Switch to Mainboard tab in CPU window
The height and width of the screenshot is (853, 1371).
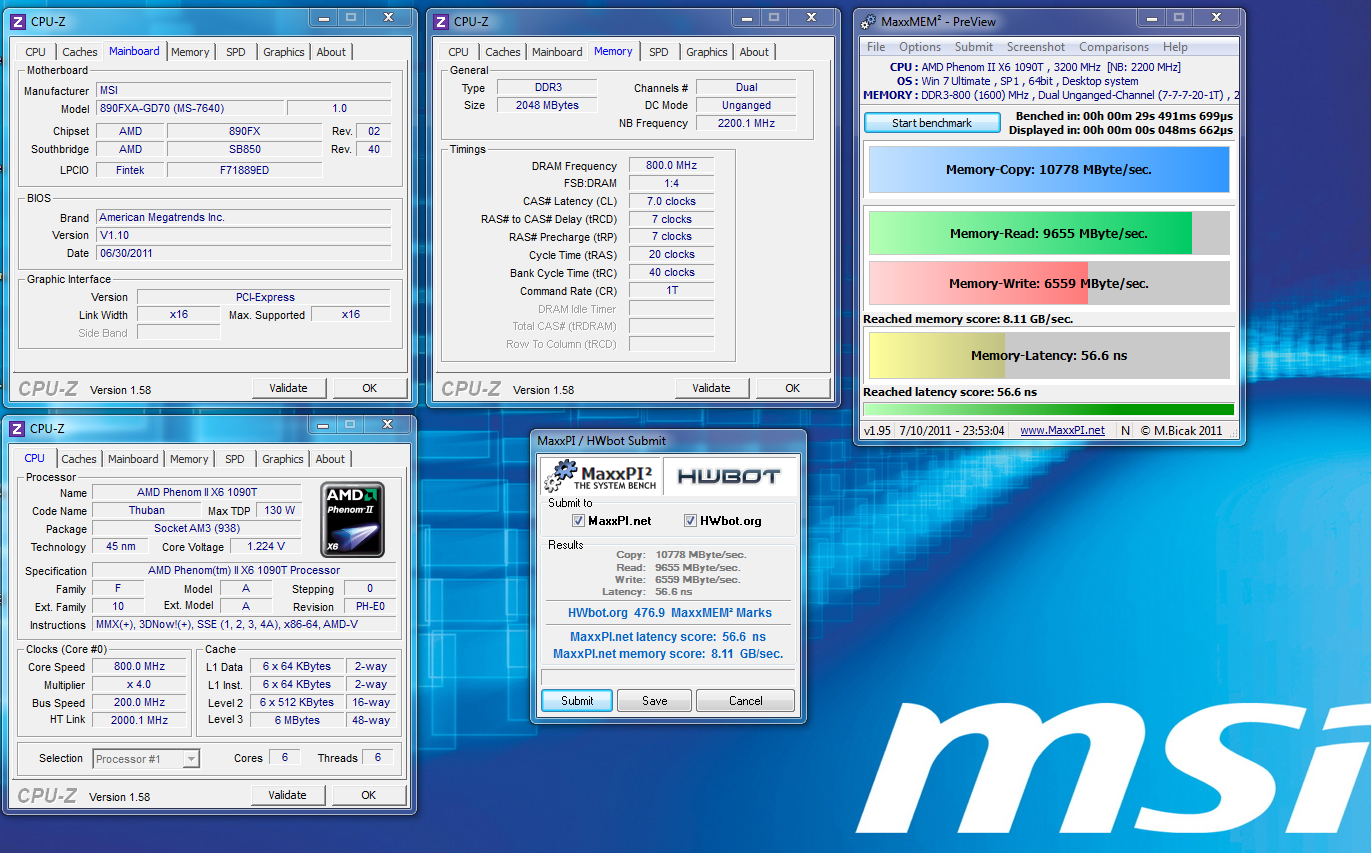pos(133,459)
